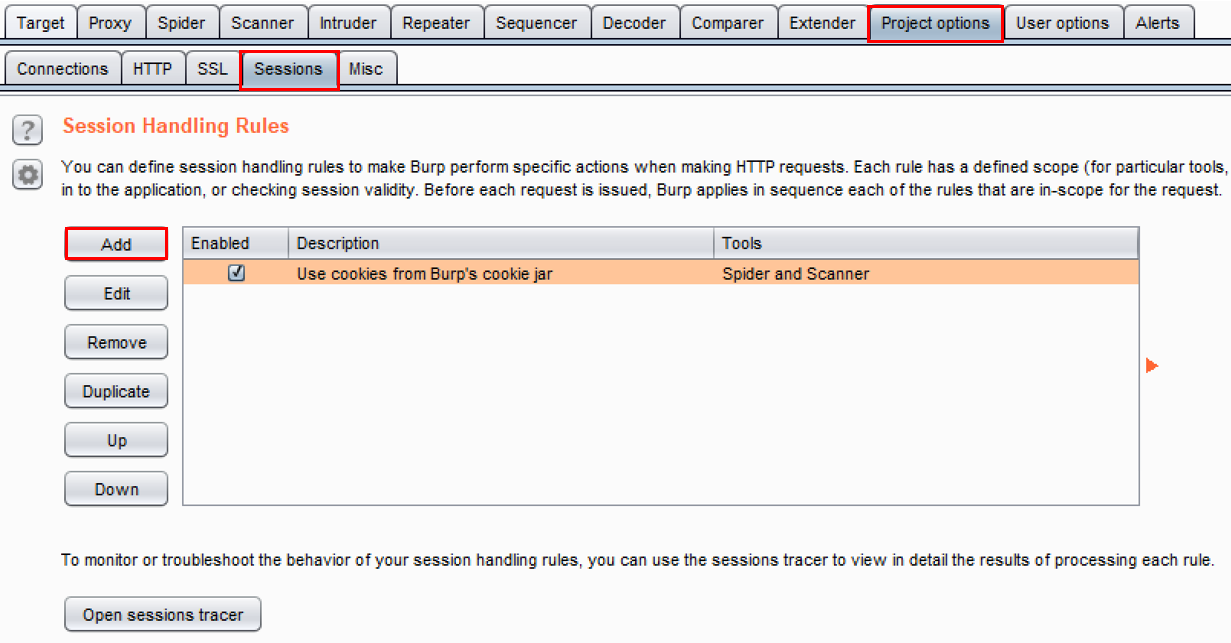Image resolution: width=1231 pixels, height=643 pixels.
Task: Open the Project options tab
Action: (x=935, y=23)
